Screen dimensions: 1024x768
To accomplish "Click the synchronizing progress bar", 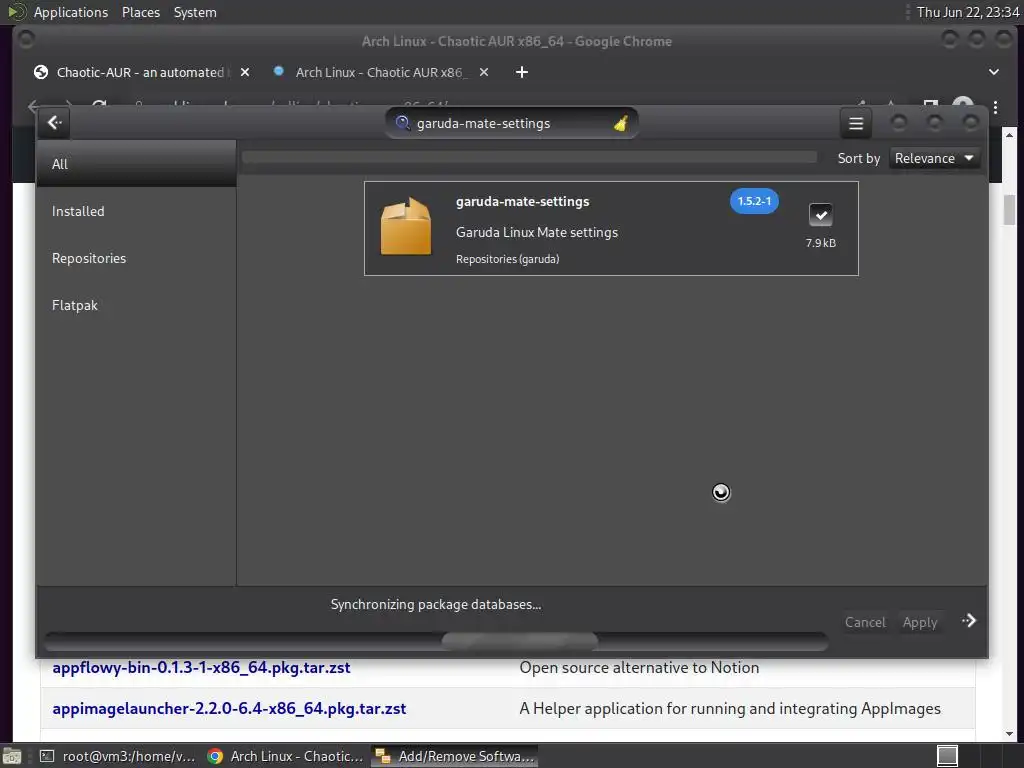I will [436, 641].
